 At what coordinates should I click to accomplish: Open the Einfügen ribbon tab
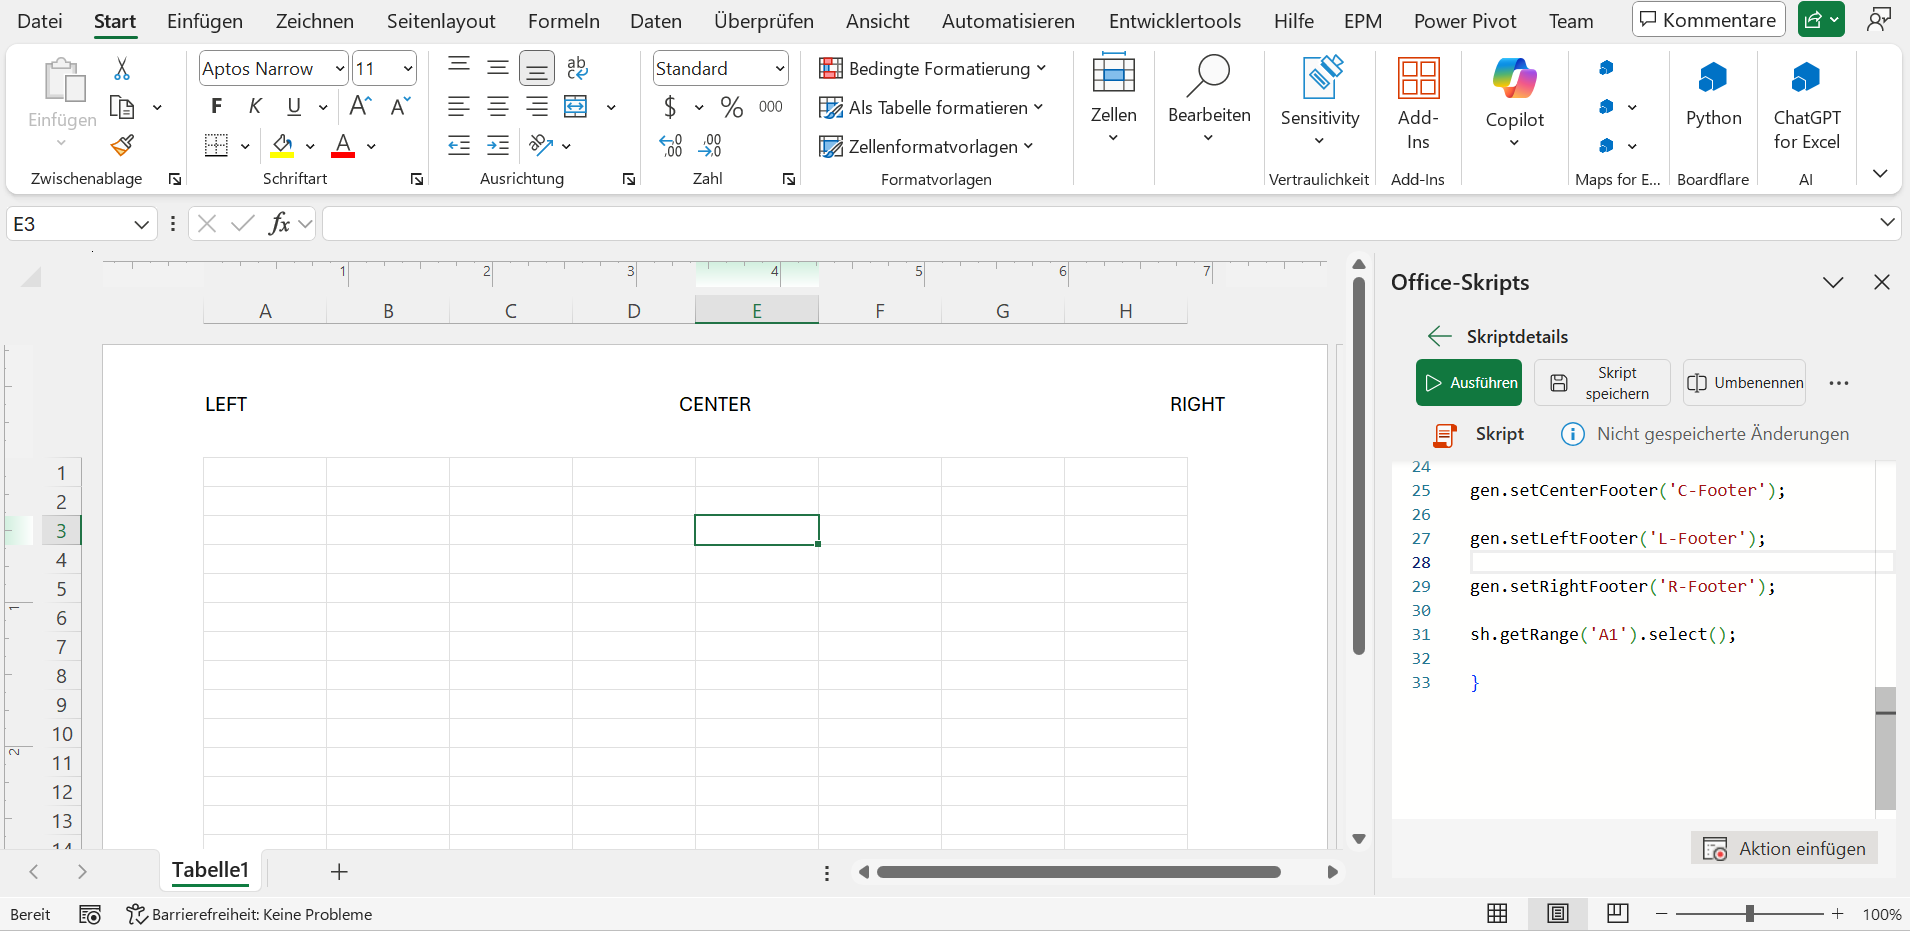tap(205, 21)
